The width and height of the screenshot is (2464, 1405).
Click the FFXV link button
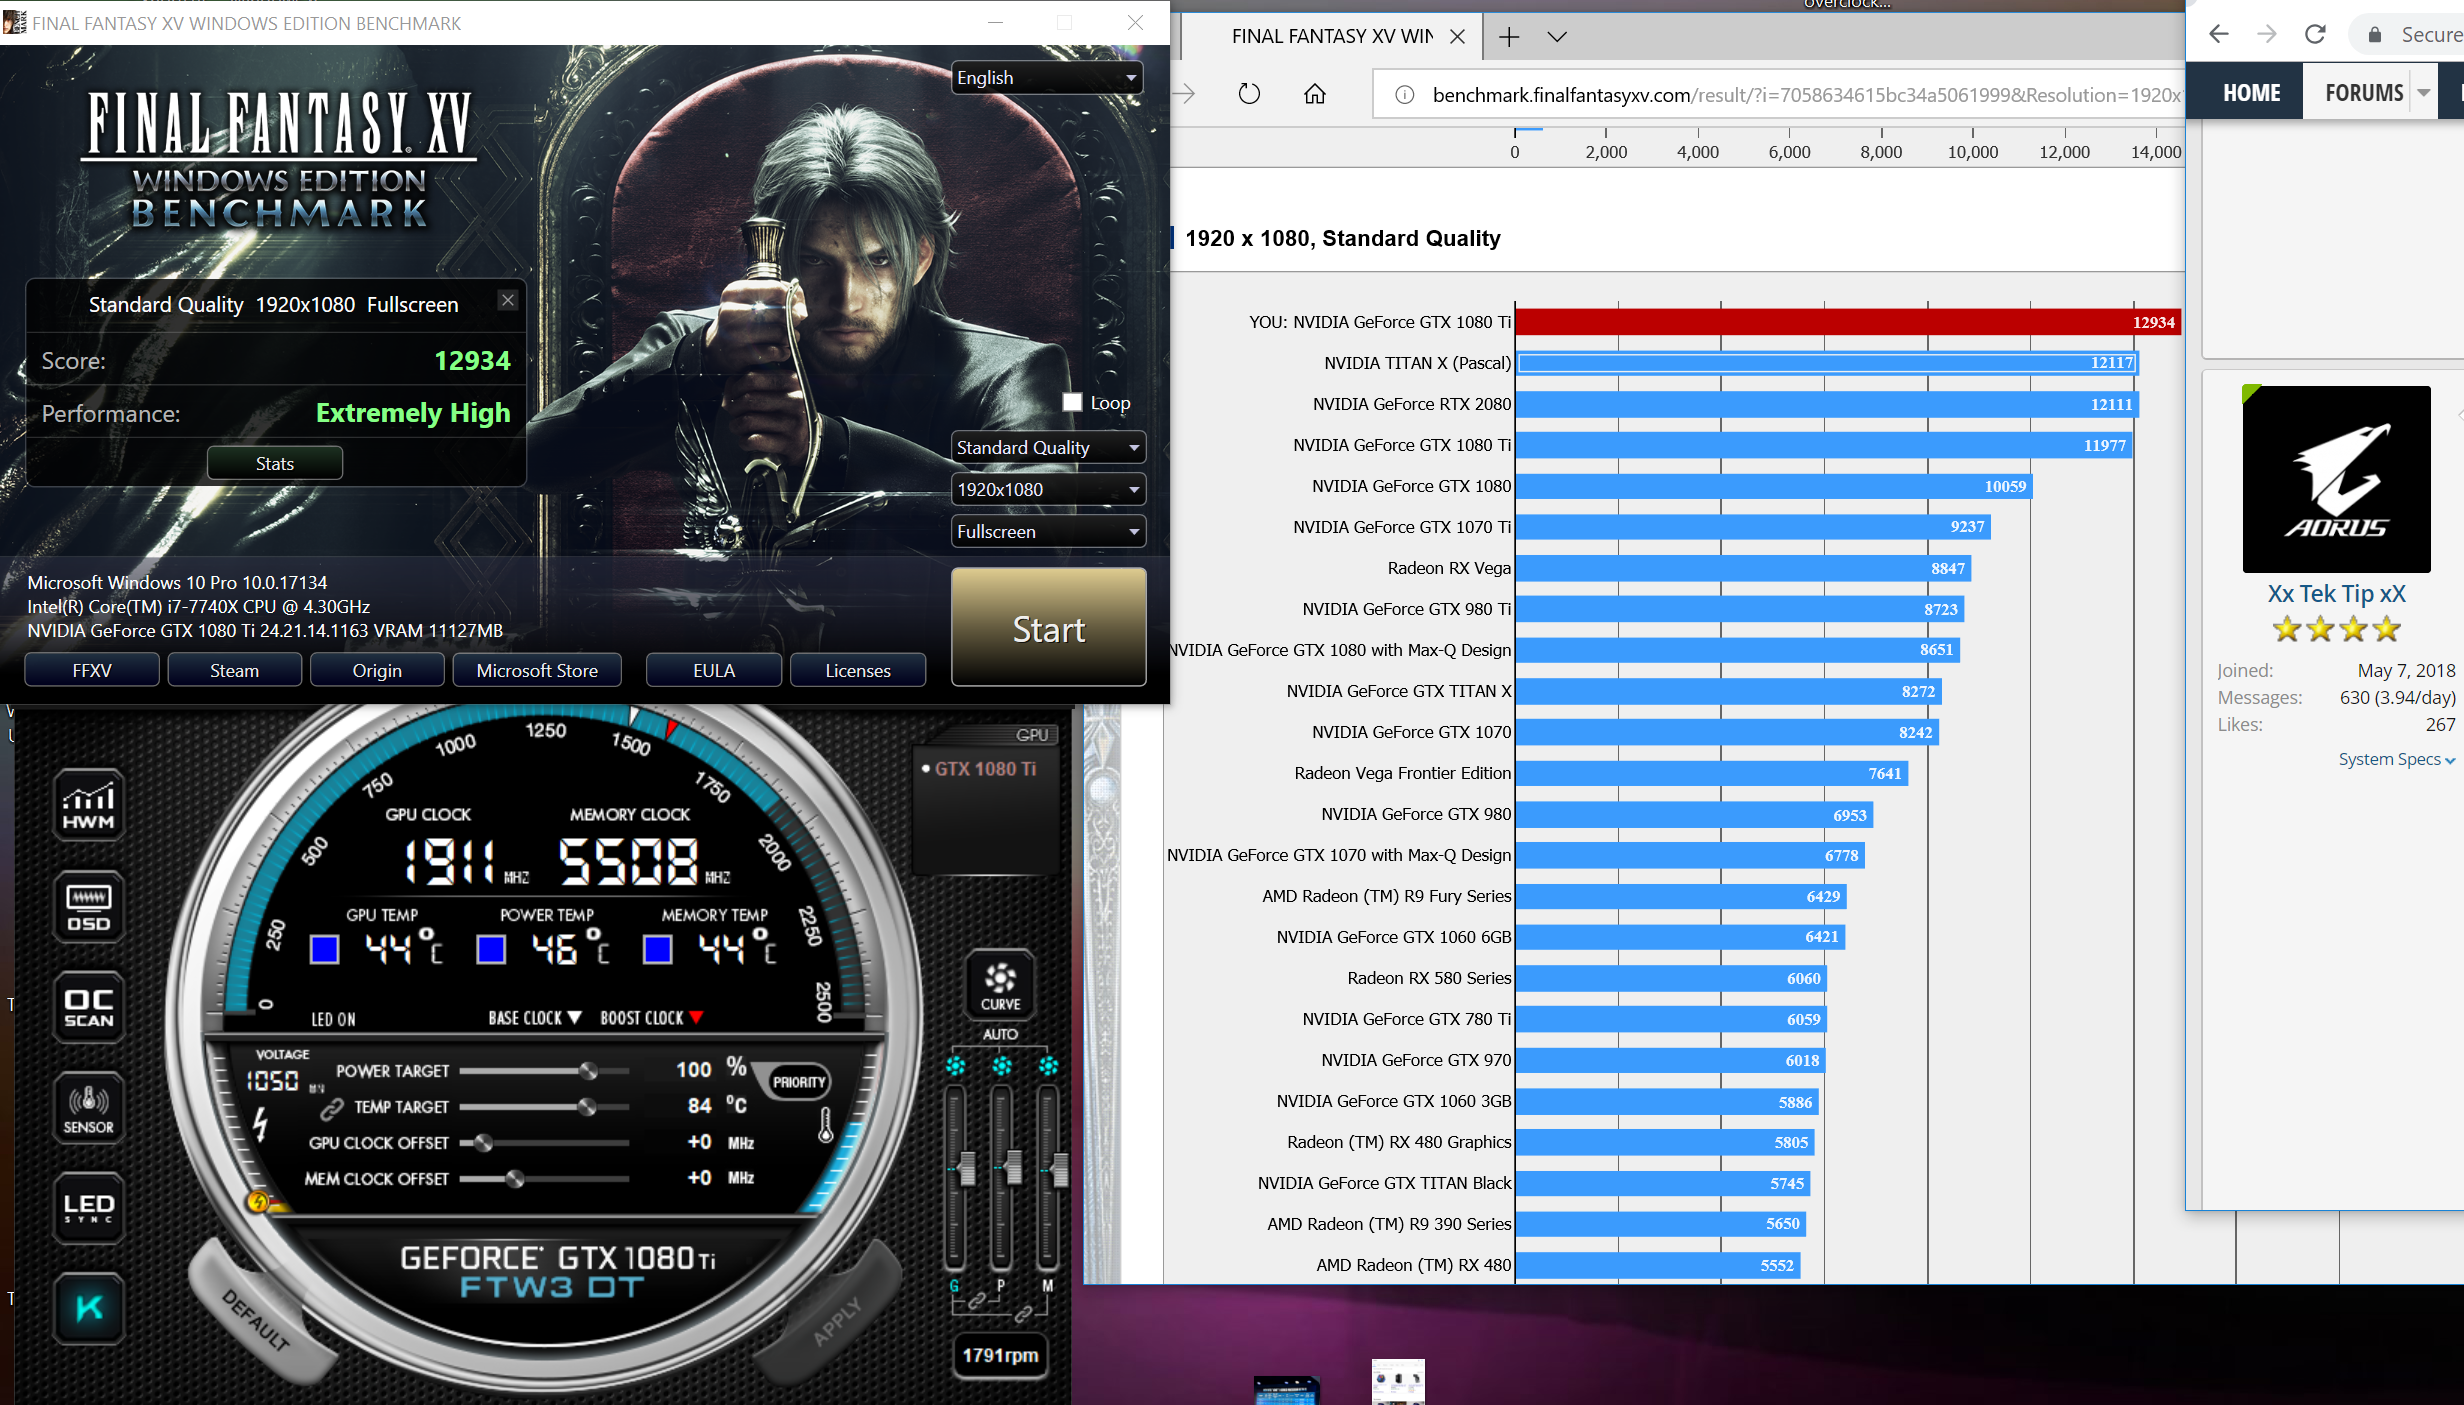[x=92, y=671]
